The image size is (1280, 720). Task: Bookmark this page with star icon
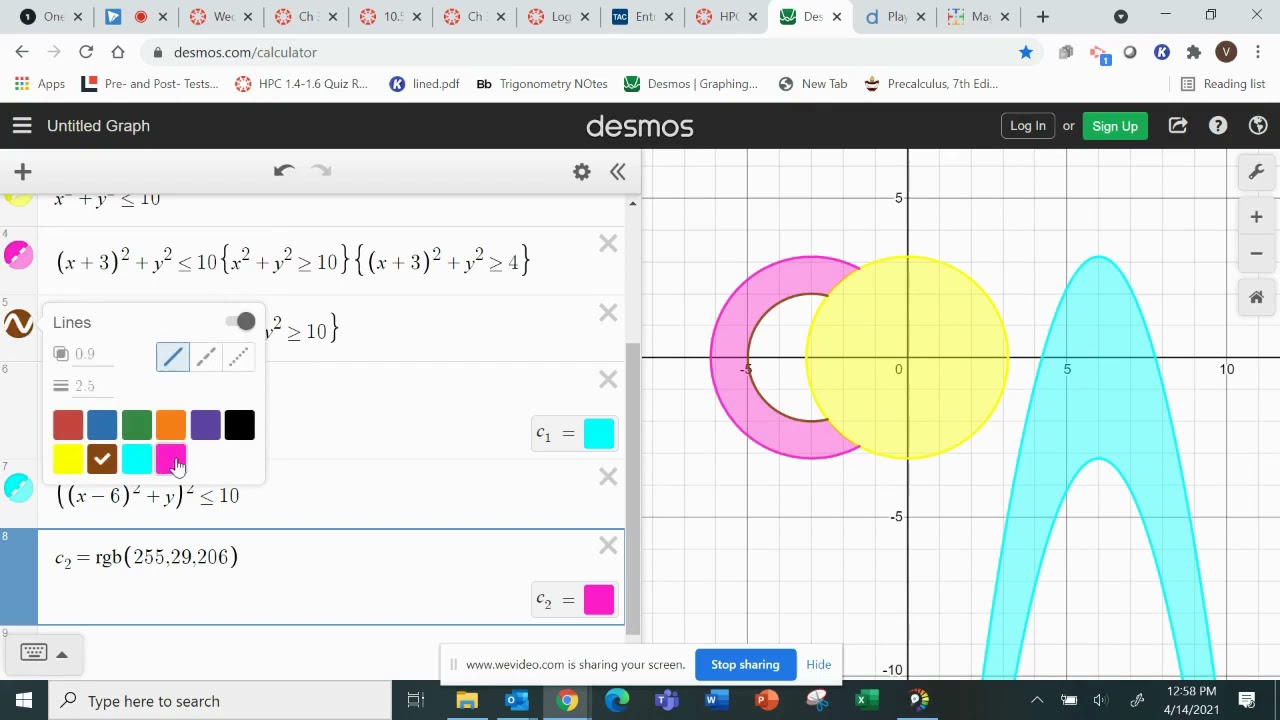click(x=1026, y=52)
